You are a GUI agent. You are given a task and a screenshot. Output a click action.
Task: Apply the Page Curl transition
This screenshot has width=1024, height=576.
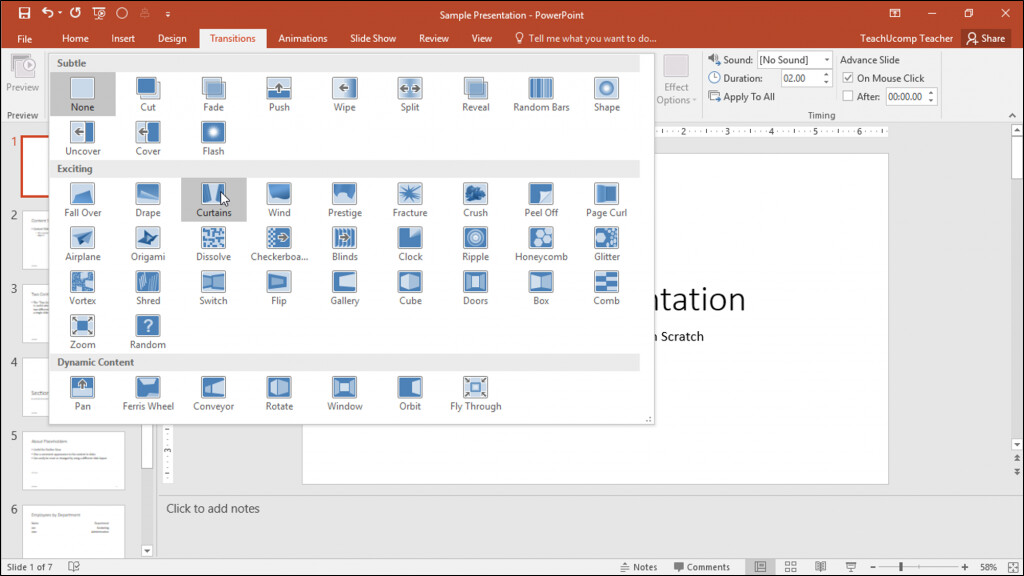[606, 198]
